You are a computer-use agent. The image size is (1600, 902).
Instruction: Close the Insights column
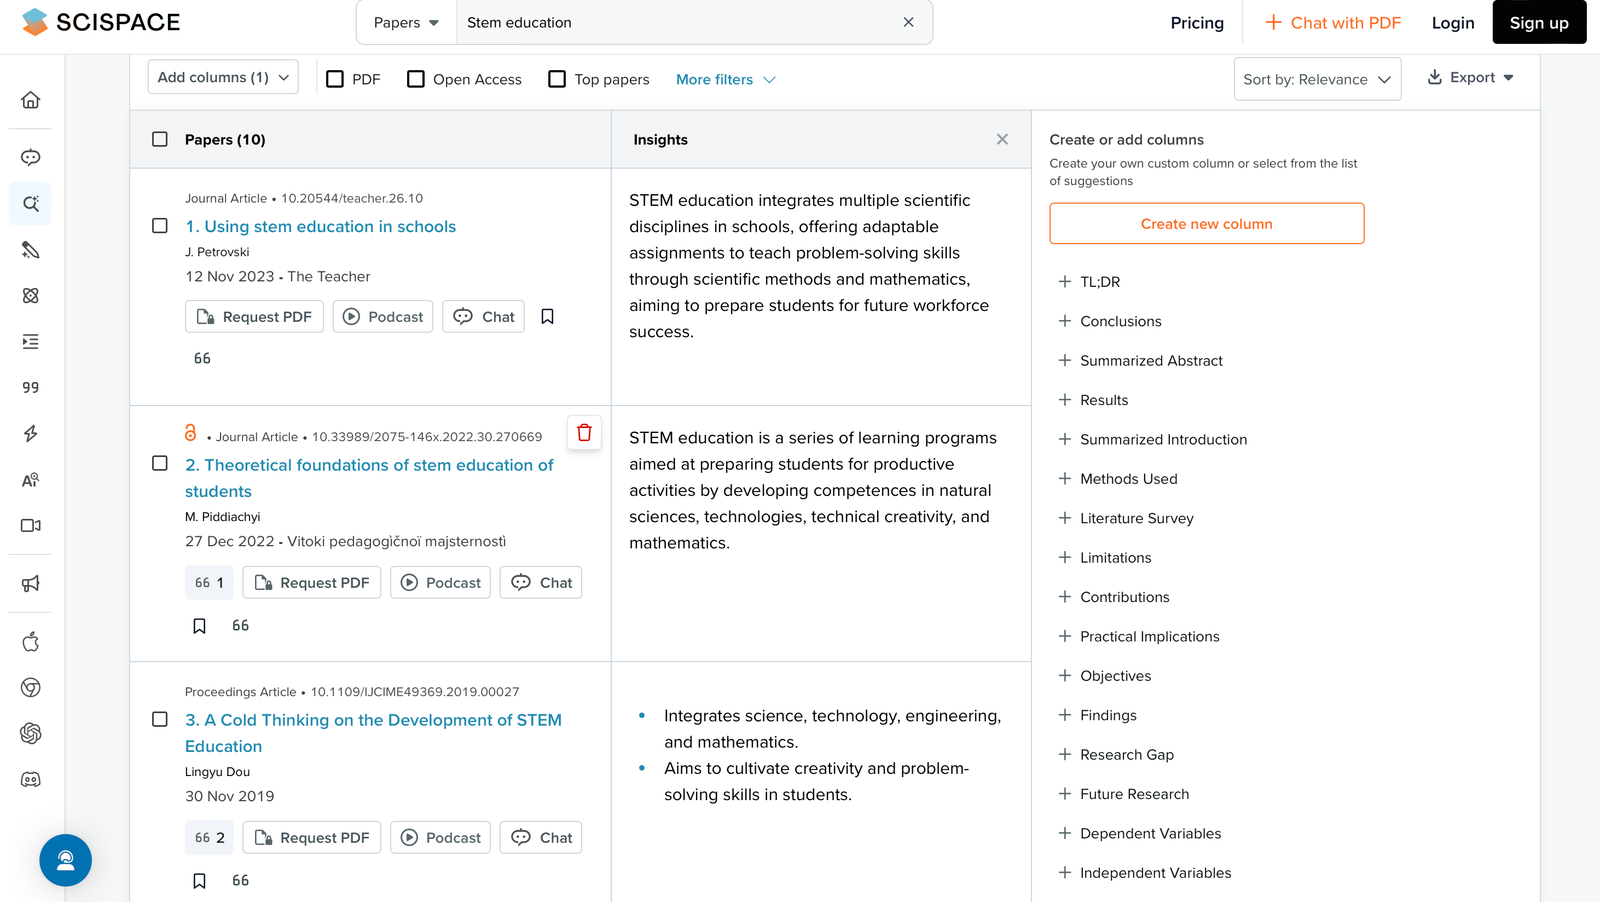pos(1002,139)
